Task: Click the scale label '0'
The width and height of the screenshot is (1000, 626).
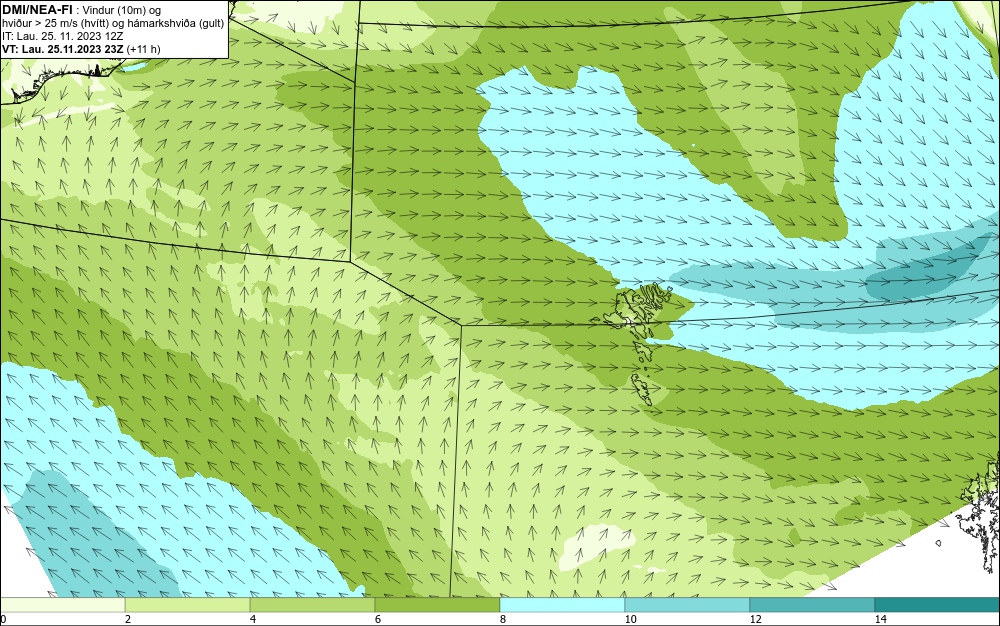Action: 3,619
